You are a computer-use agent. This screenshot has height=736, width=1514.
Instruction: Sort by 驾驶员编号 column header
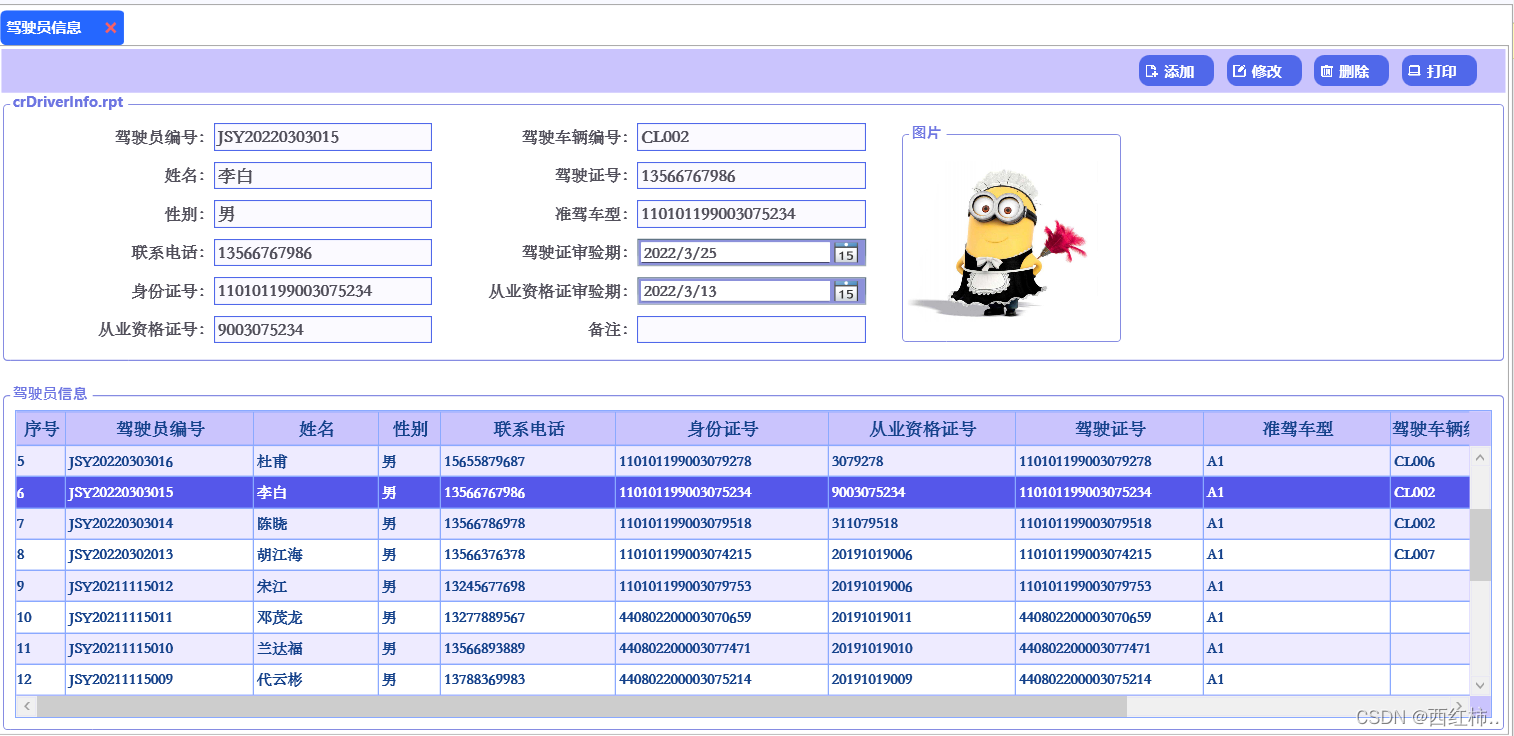pyautogui.click(x=160, y=429)
